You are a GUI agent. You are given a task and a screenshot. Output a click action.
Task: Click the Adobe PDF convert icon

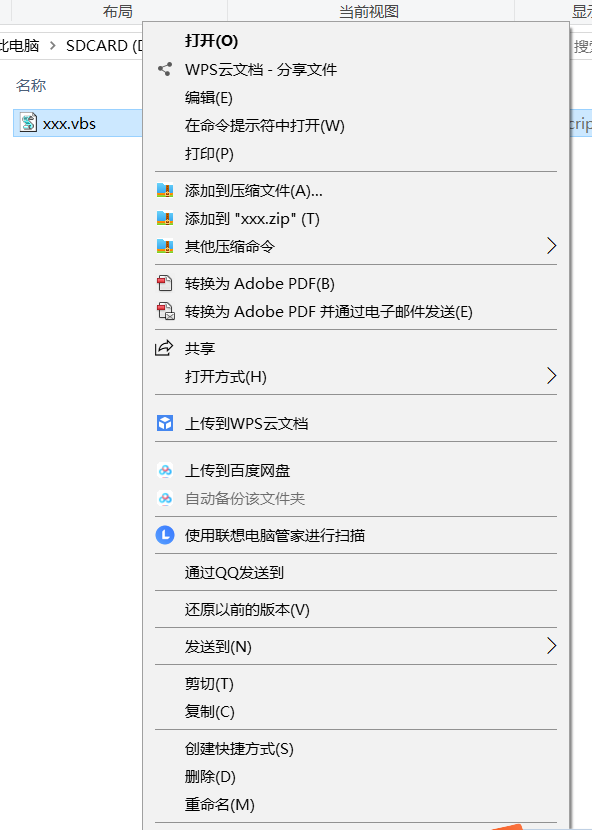[165, 284]
